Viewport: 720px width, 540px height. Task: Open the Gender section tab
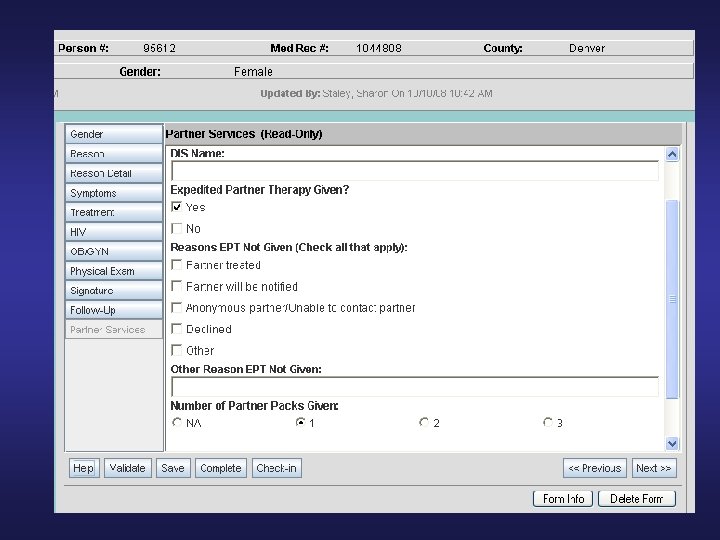pyautogui.click(x=114, y=134)
